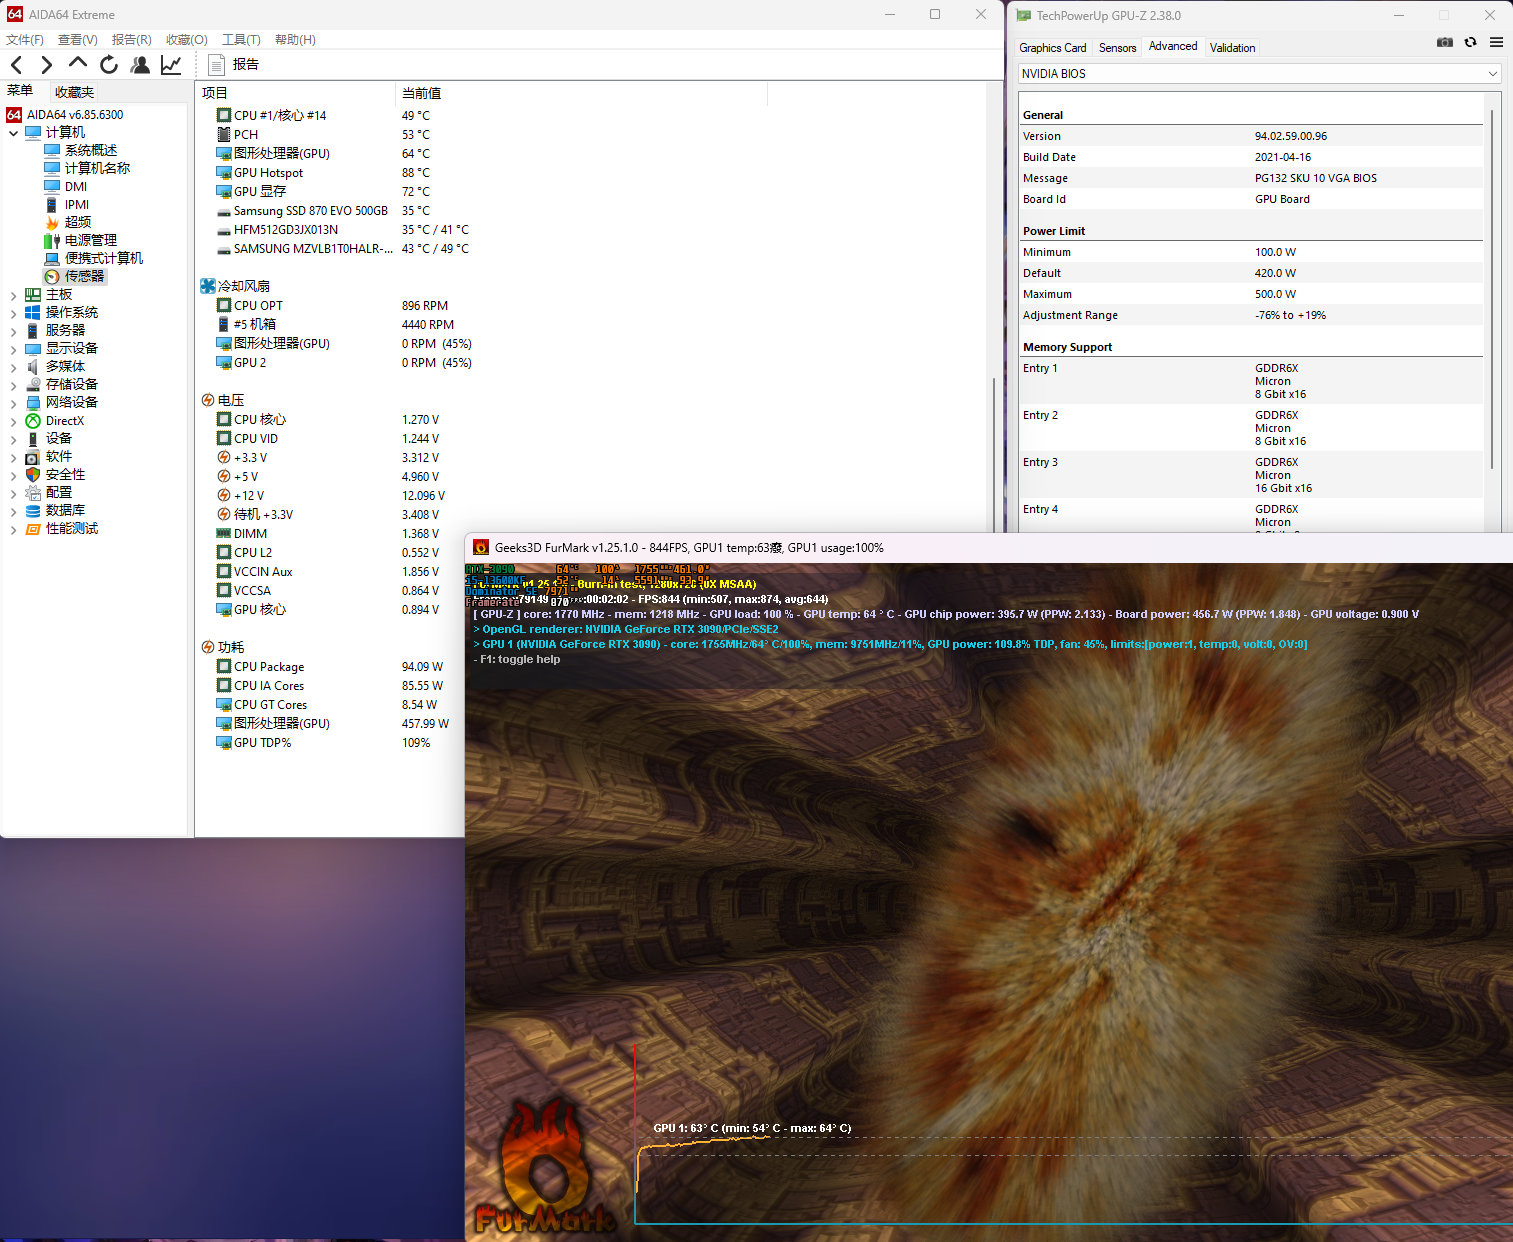Expand the 存储设备 tree node
The image size is (1513, 1242).
pos(13,385)
